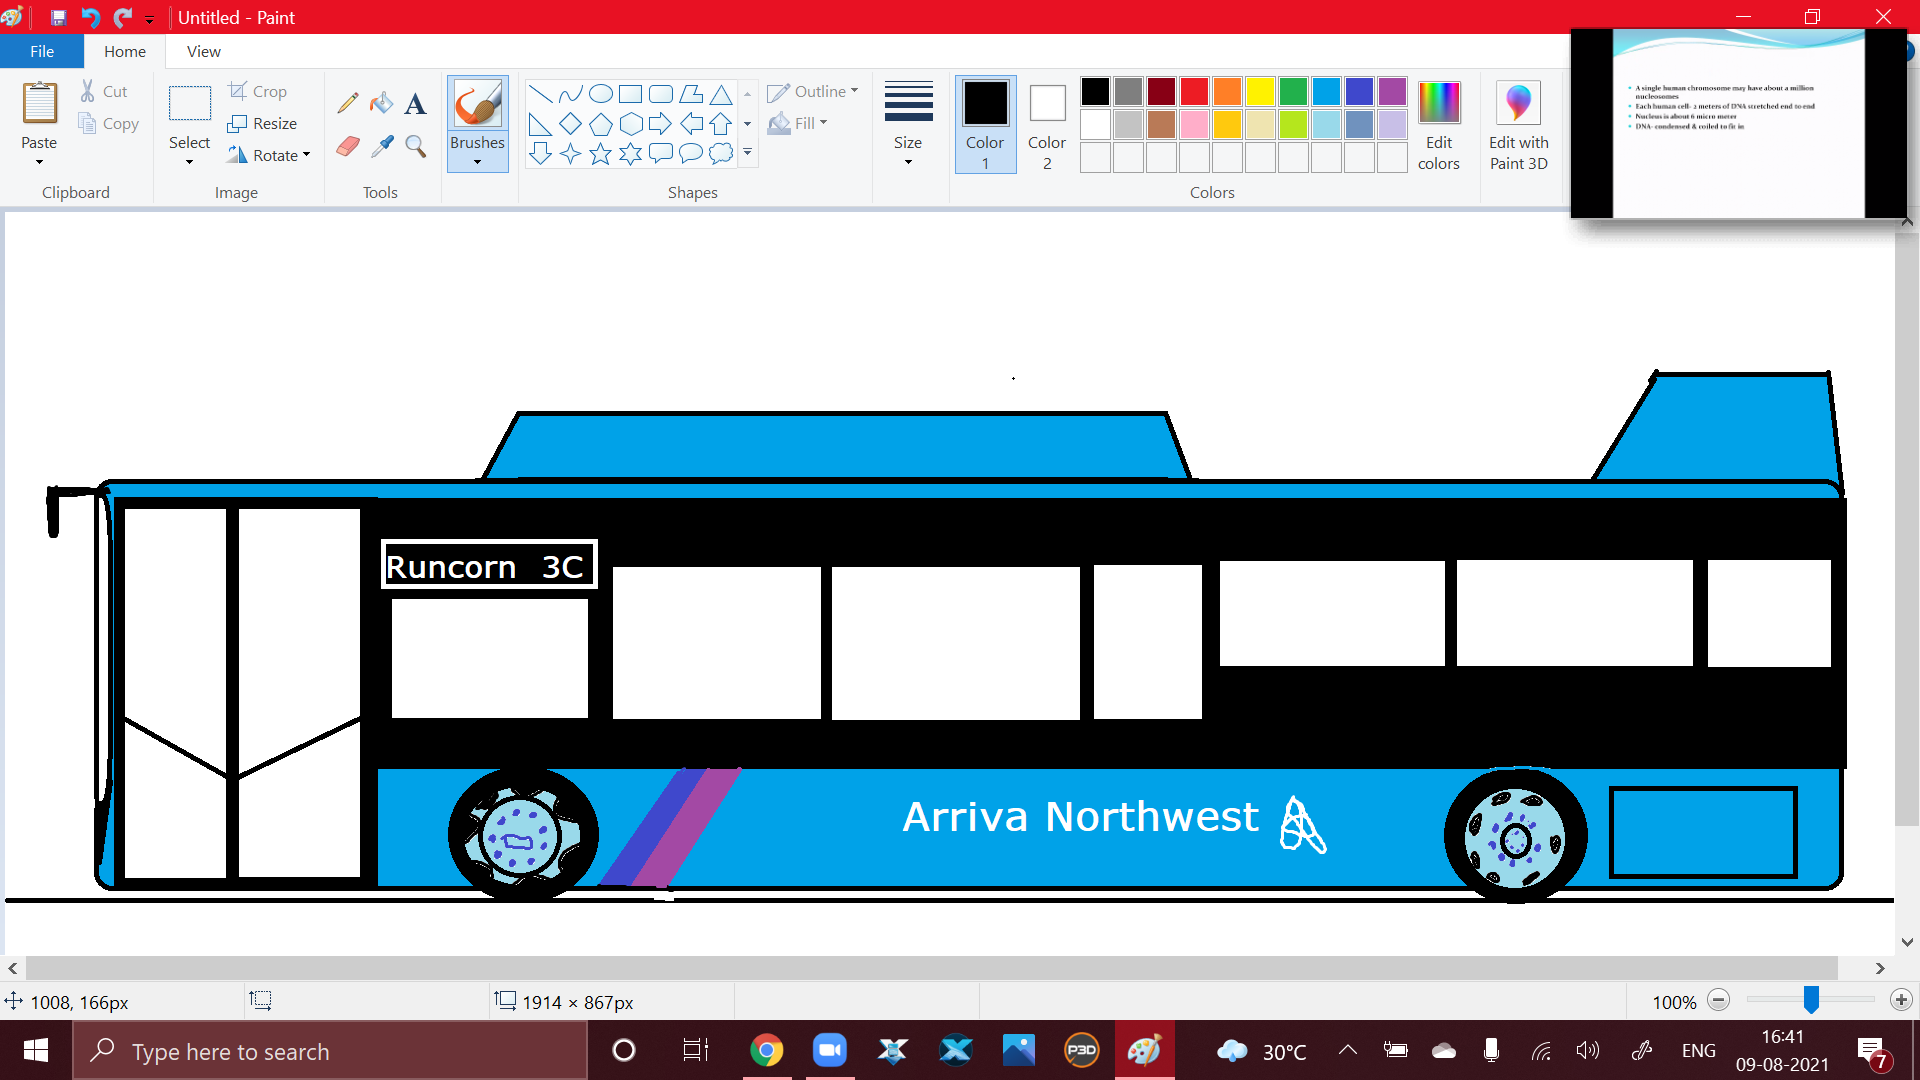Open the Brushes dropdown arrow
This screenshot has height=1080, width=1920.
point(477,162)
